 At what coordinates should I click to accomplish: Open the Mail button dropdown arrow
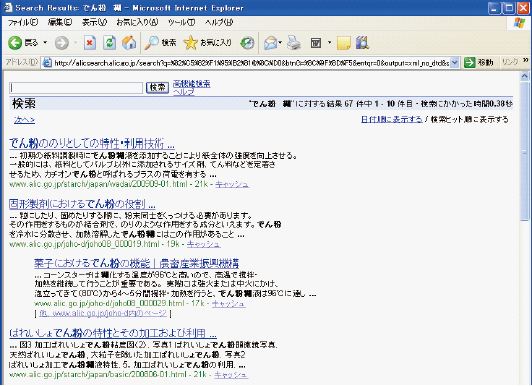[280, 43]
